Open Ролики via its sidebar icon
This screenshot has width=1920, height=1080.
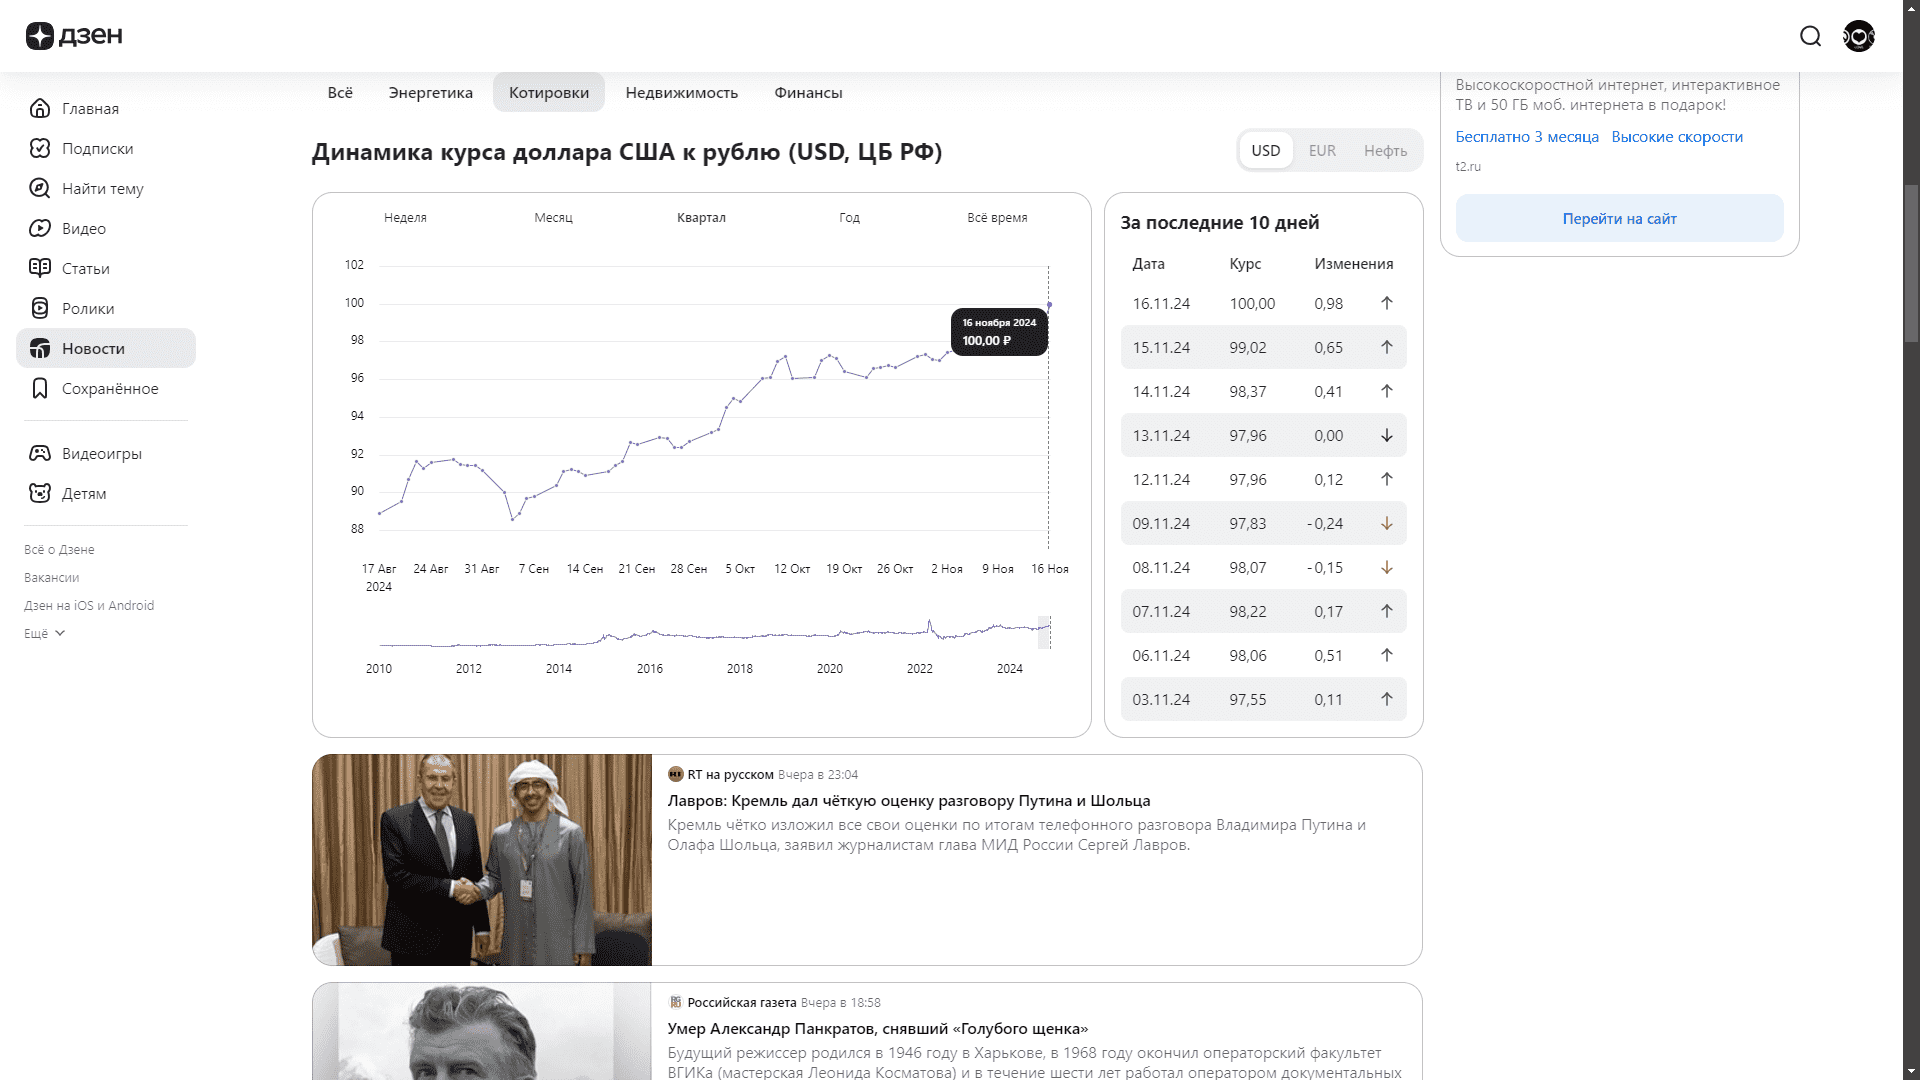pos(40,308)
